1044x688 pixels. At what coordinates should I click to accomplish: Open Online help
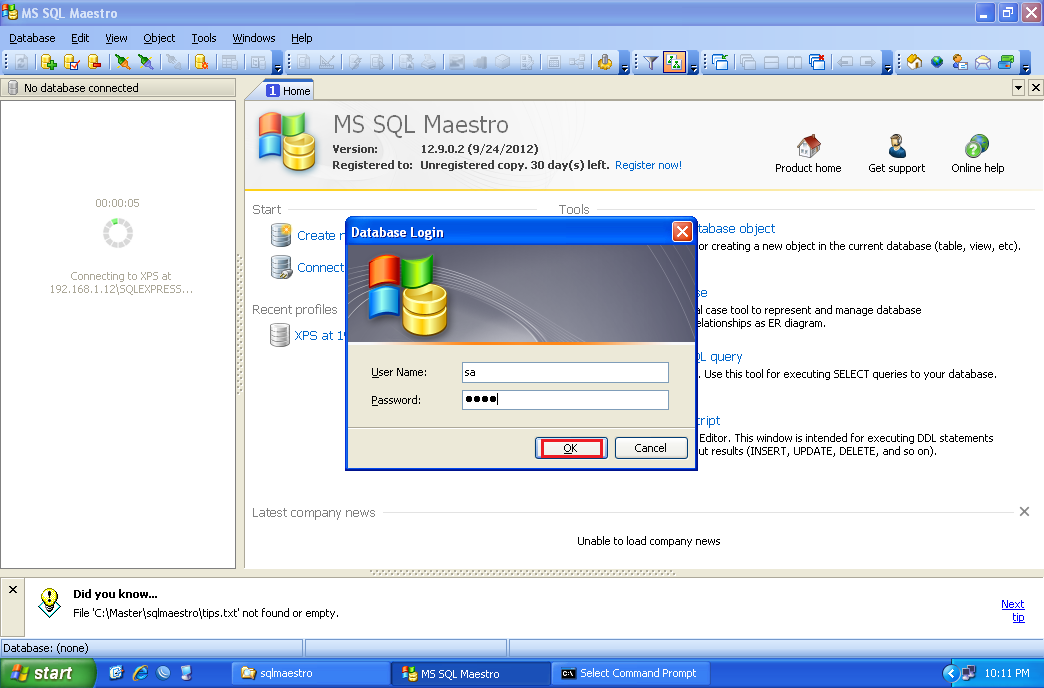point(977,154)
